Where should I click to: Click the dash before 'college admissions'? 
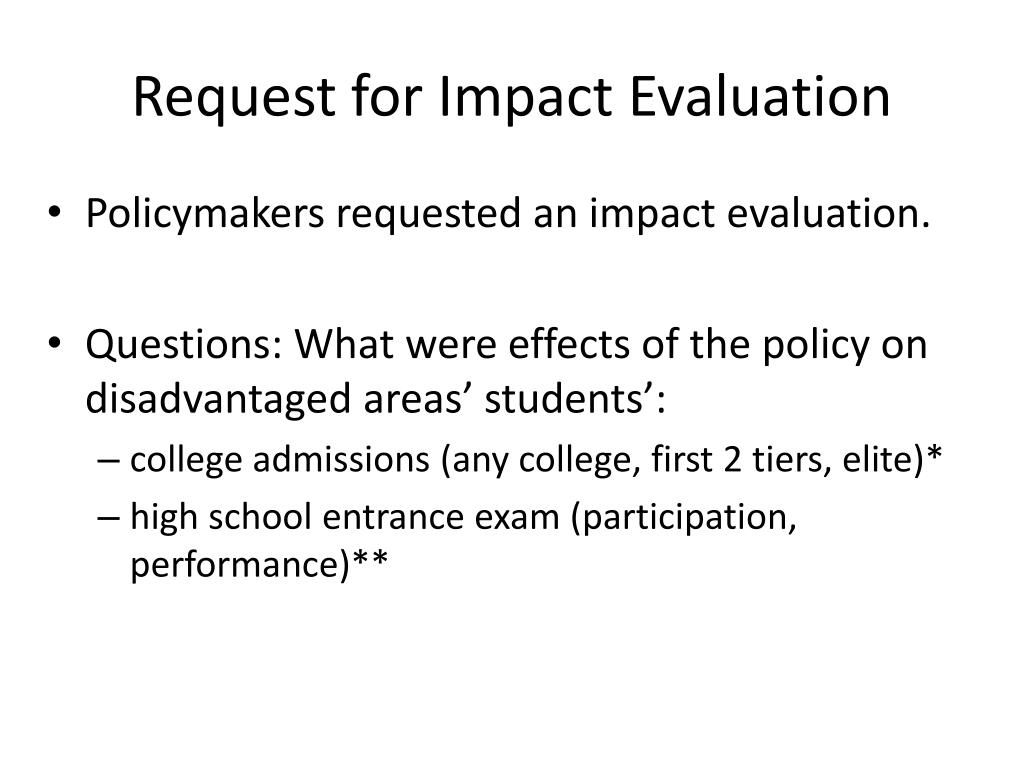tap(108, 460)
